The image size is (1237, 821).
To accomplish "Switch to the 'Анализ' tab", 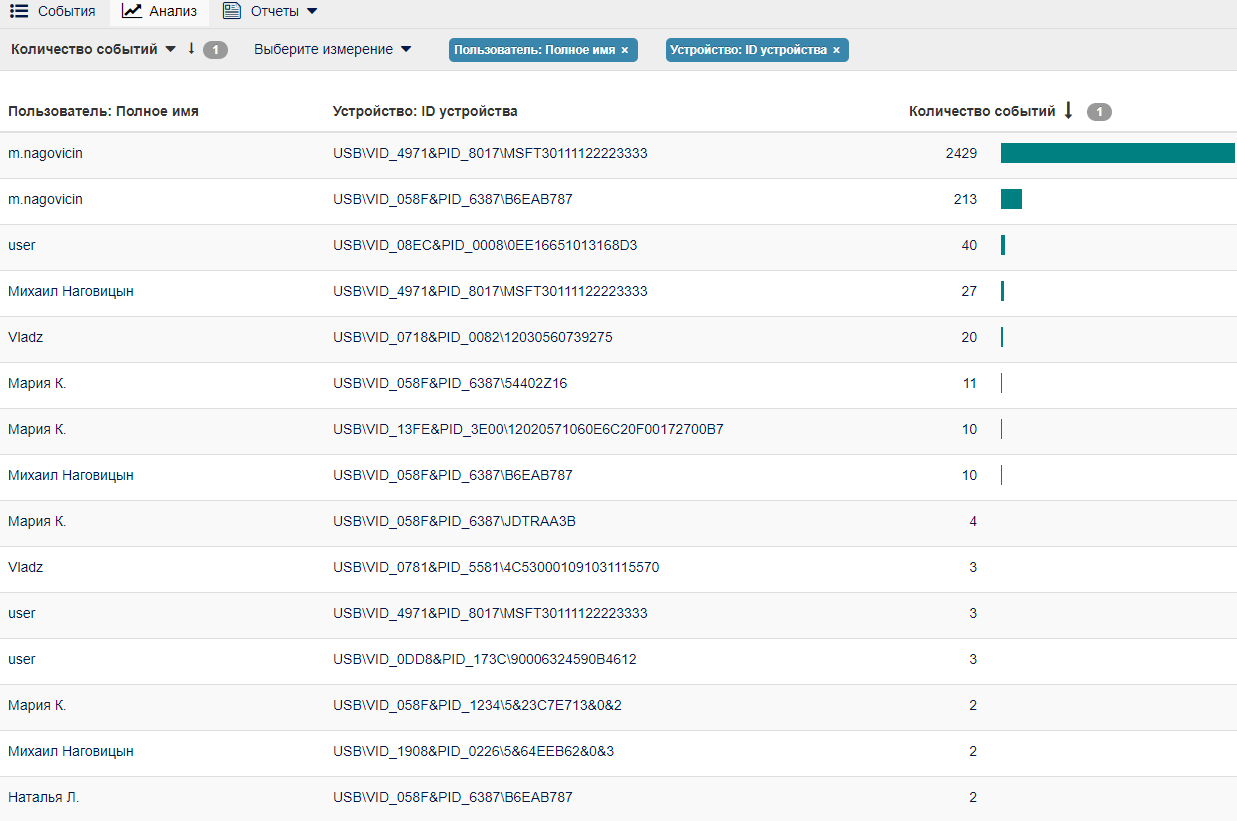I will [172, 12].
